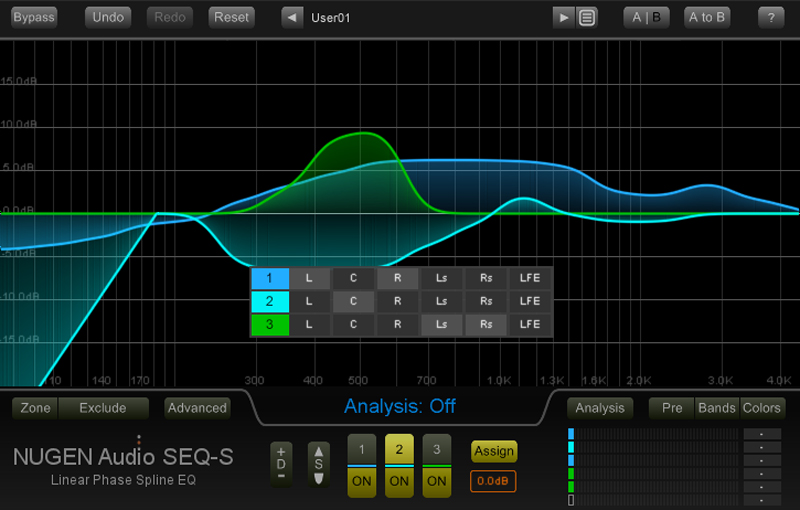Toggle LFE channel for band 1
The width and height of the screenshot is (800, 510).
pyautogui.click(x=530, y=278)
